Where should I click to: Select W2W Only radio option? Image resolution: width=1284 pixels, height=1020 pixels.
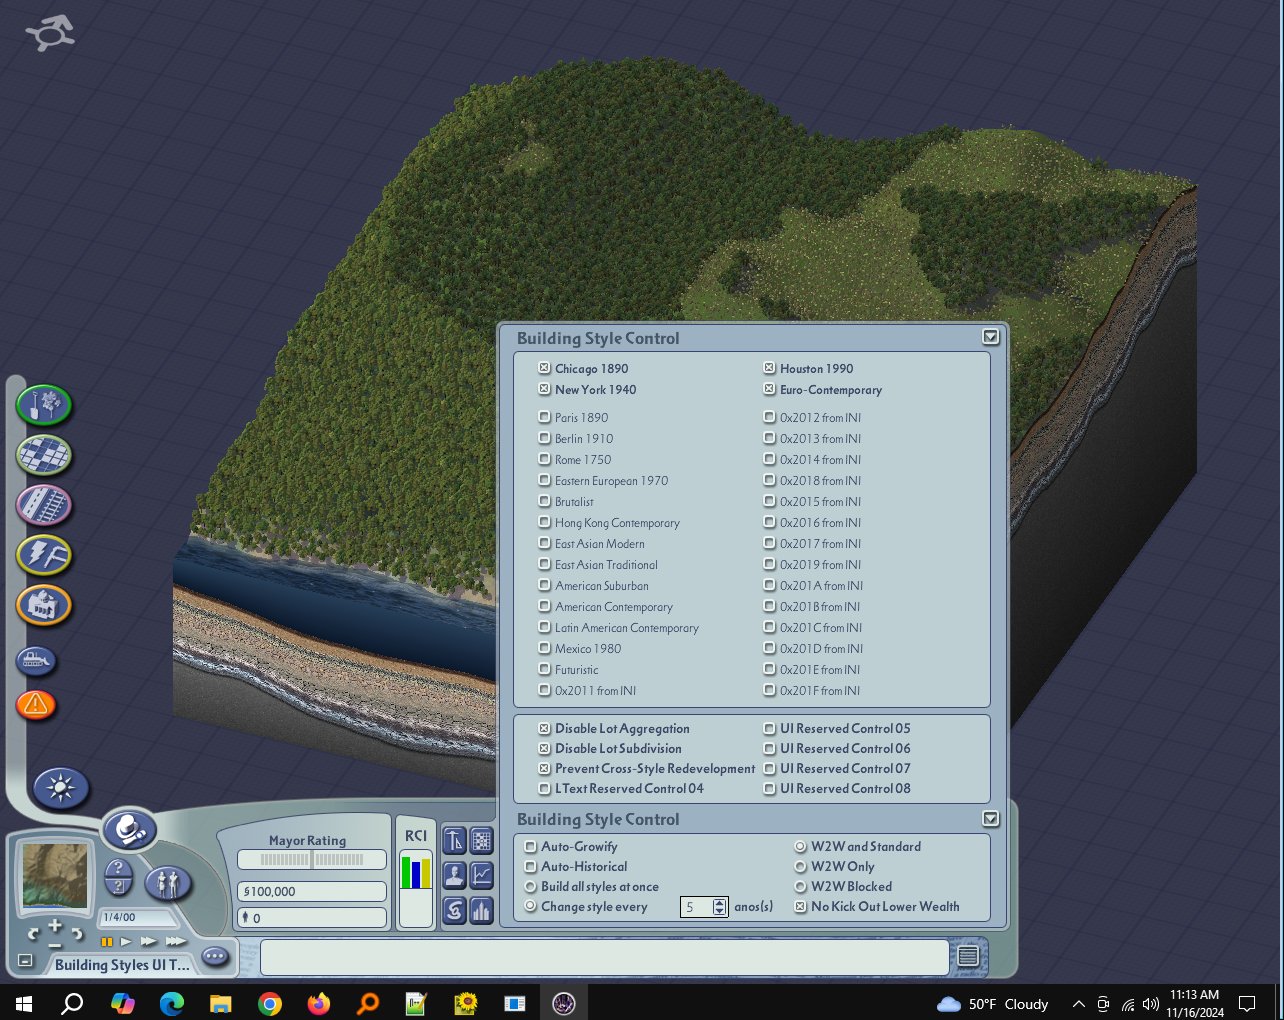(800, 866)
